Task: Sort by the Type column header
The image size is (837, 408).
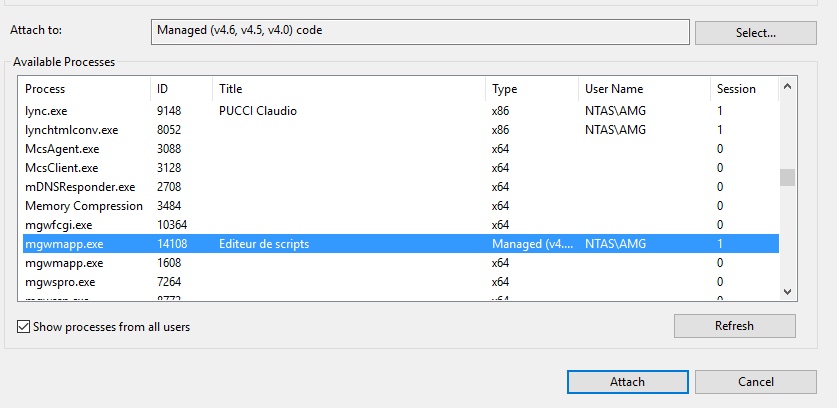Action: click(531, 89)
